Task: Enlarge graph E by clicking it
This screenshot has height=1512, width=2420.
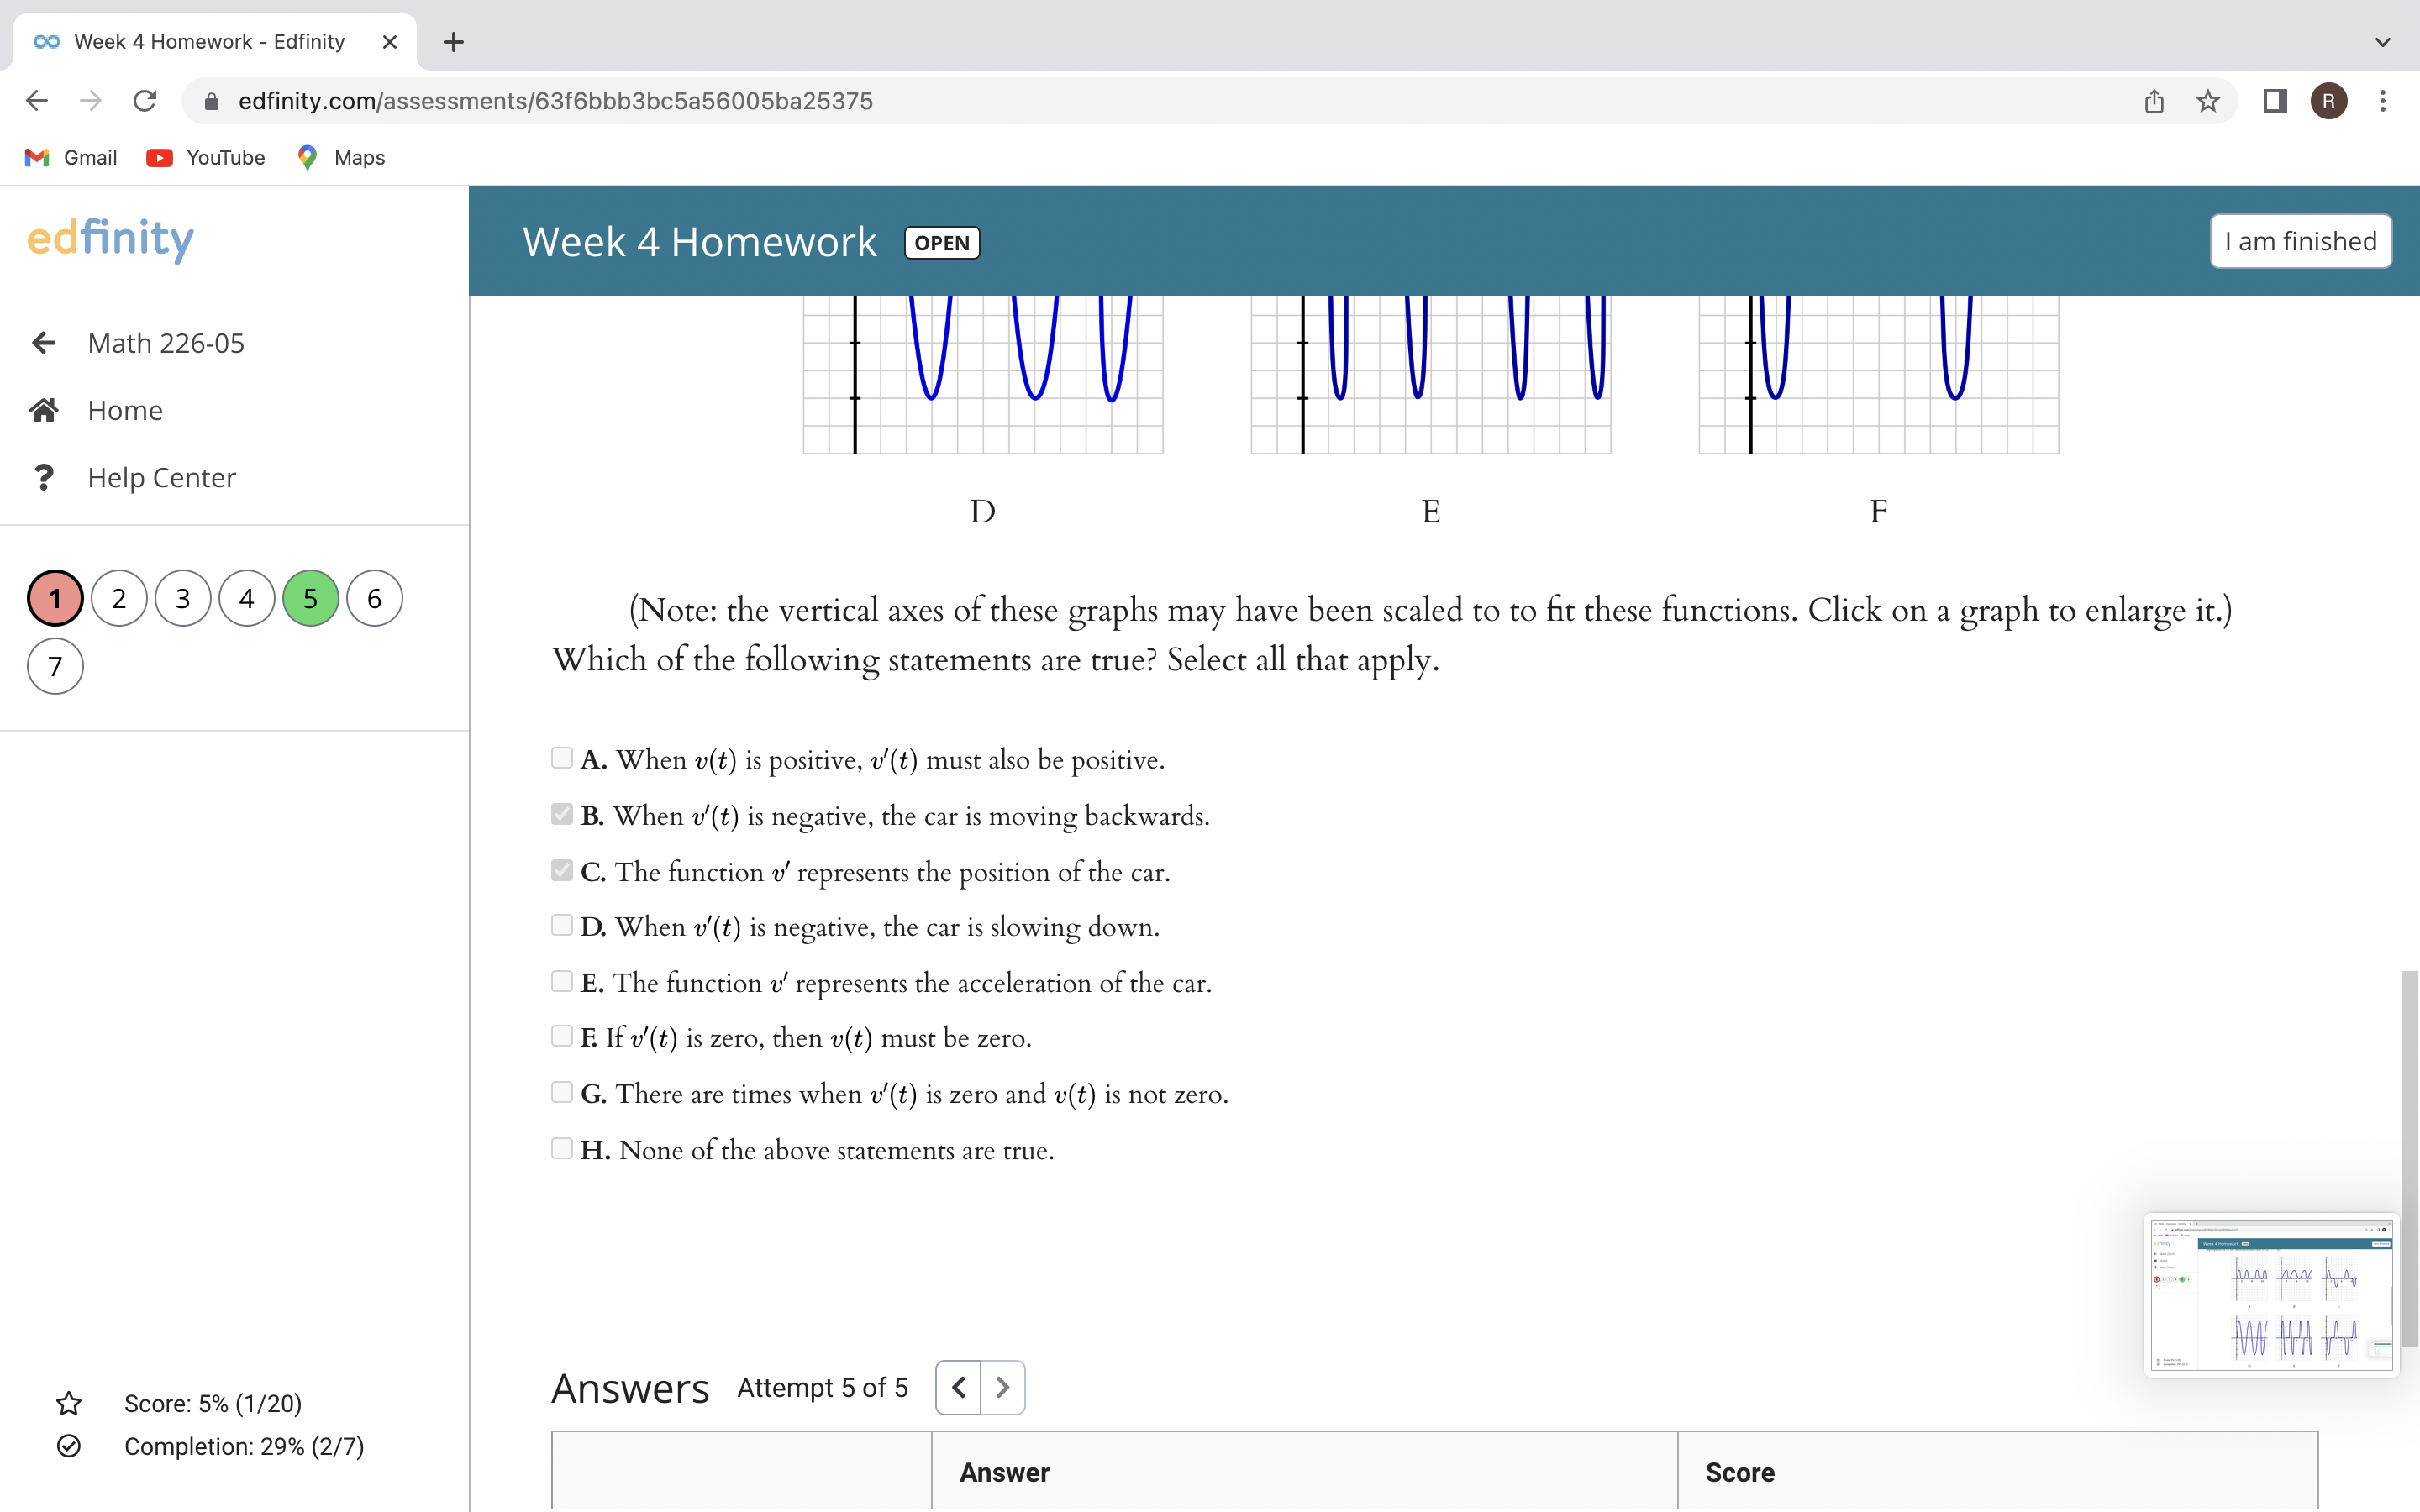Action: [x=1430, y=375]
